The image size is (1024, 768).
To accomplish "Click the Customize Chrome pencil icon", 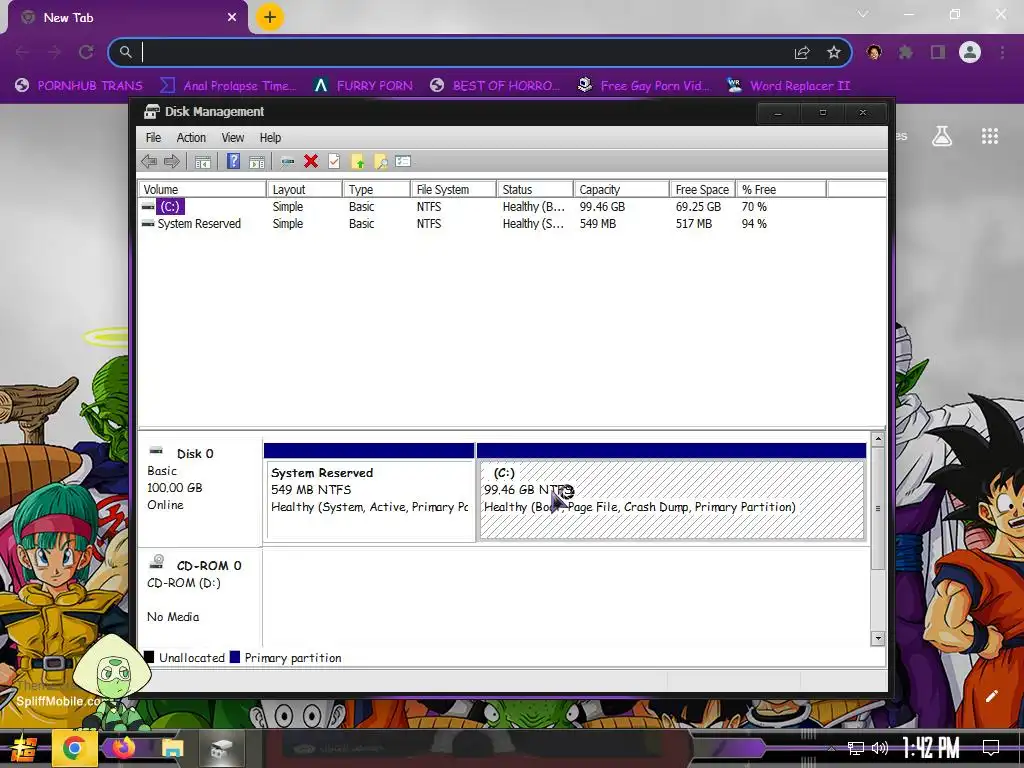I will pyautogui.click(x=991, y=696).
